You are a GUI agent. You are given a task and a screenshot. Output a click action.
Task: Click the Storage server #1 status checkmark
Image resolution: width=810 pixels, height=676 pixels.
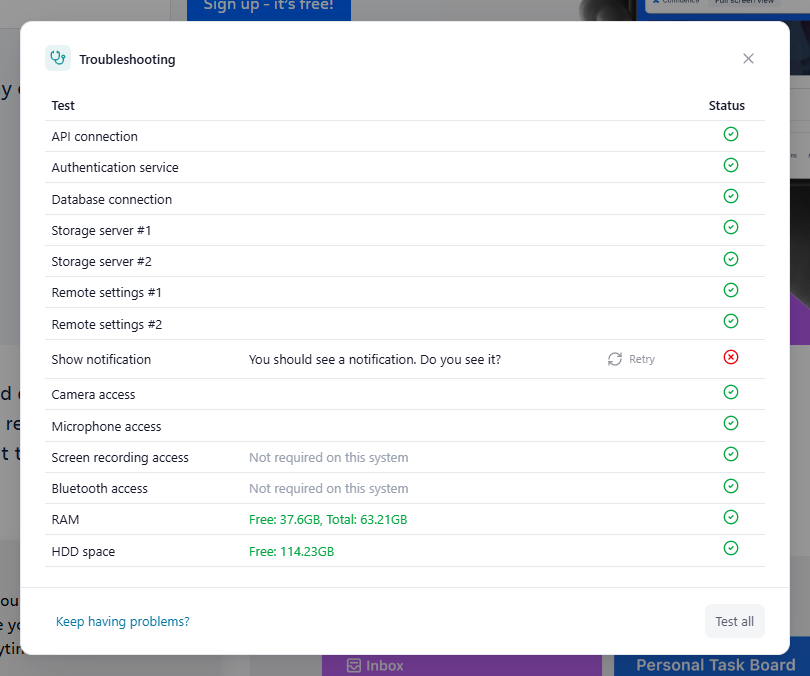click(x=730, y=227)
